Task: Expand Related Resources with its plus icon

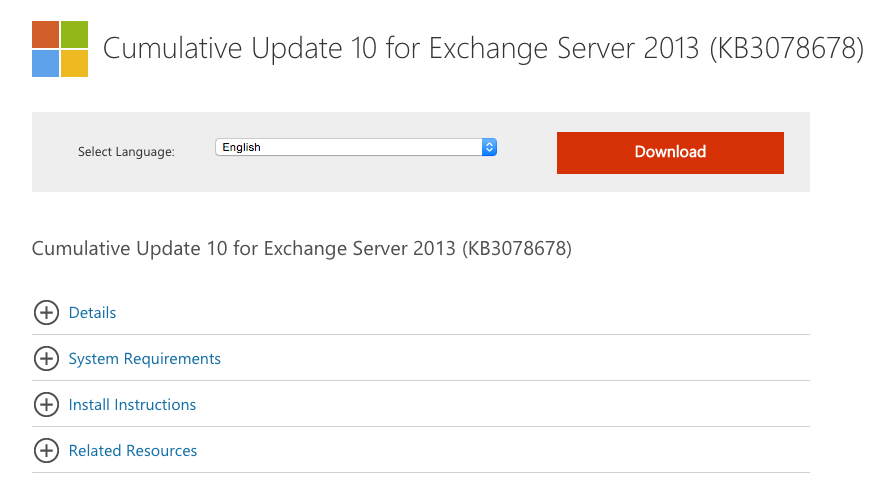Action: (x=47, y=451)
